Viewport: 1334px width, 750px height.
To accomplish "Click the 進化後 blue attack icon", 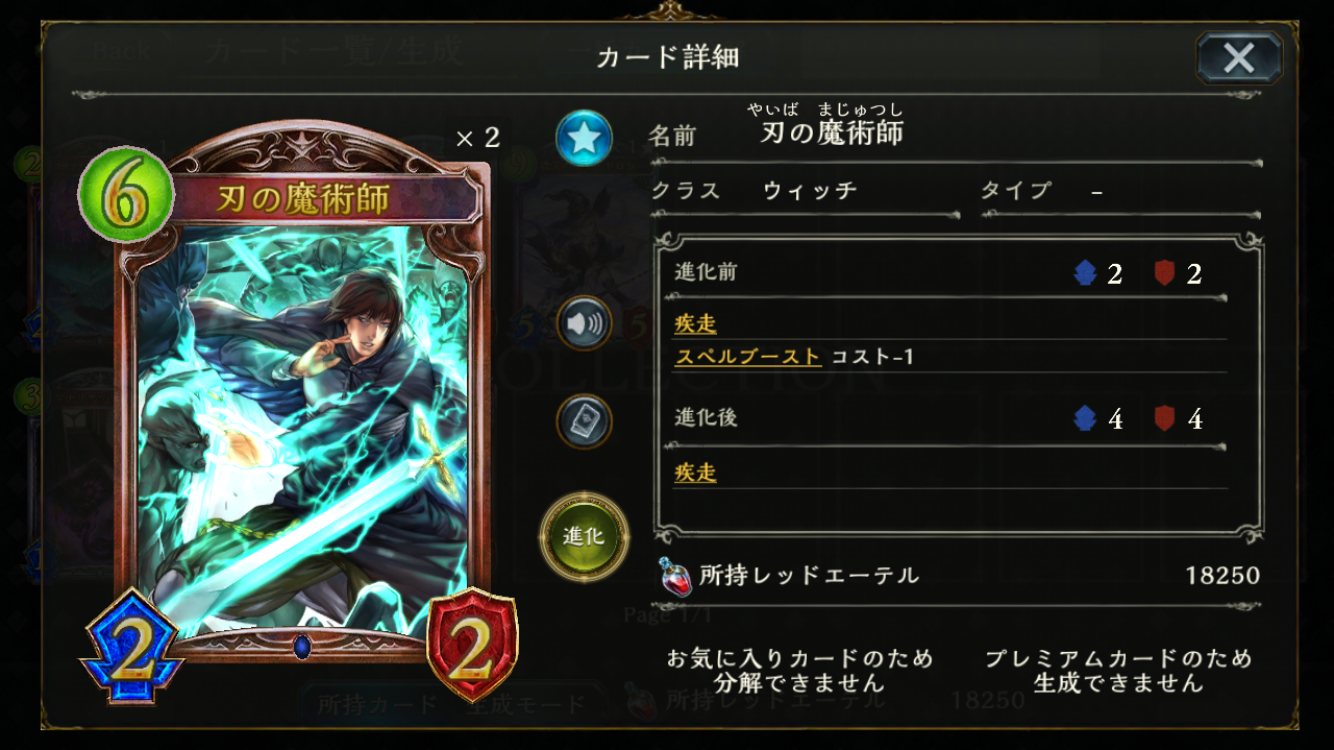I will point(1084,418).
